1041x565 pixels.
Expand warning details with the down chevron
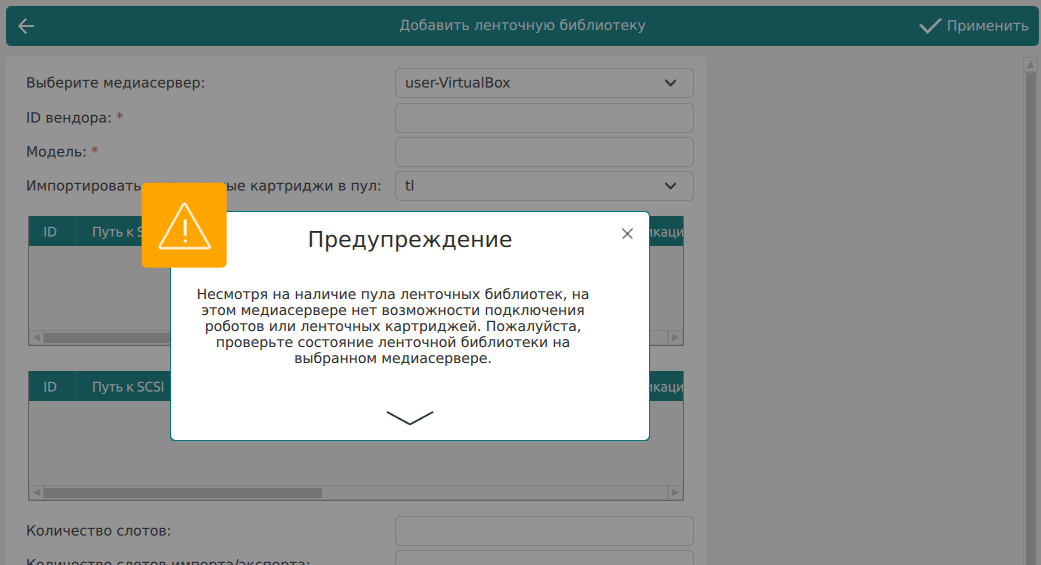click(410, 417)
